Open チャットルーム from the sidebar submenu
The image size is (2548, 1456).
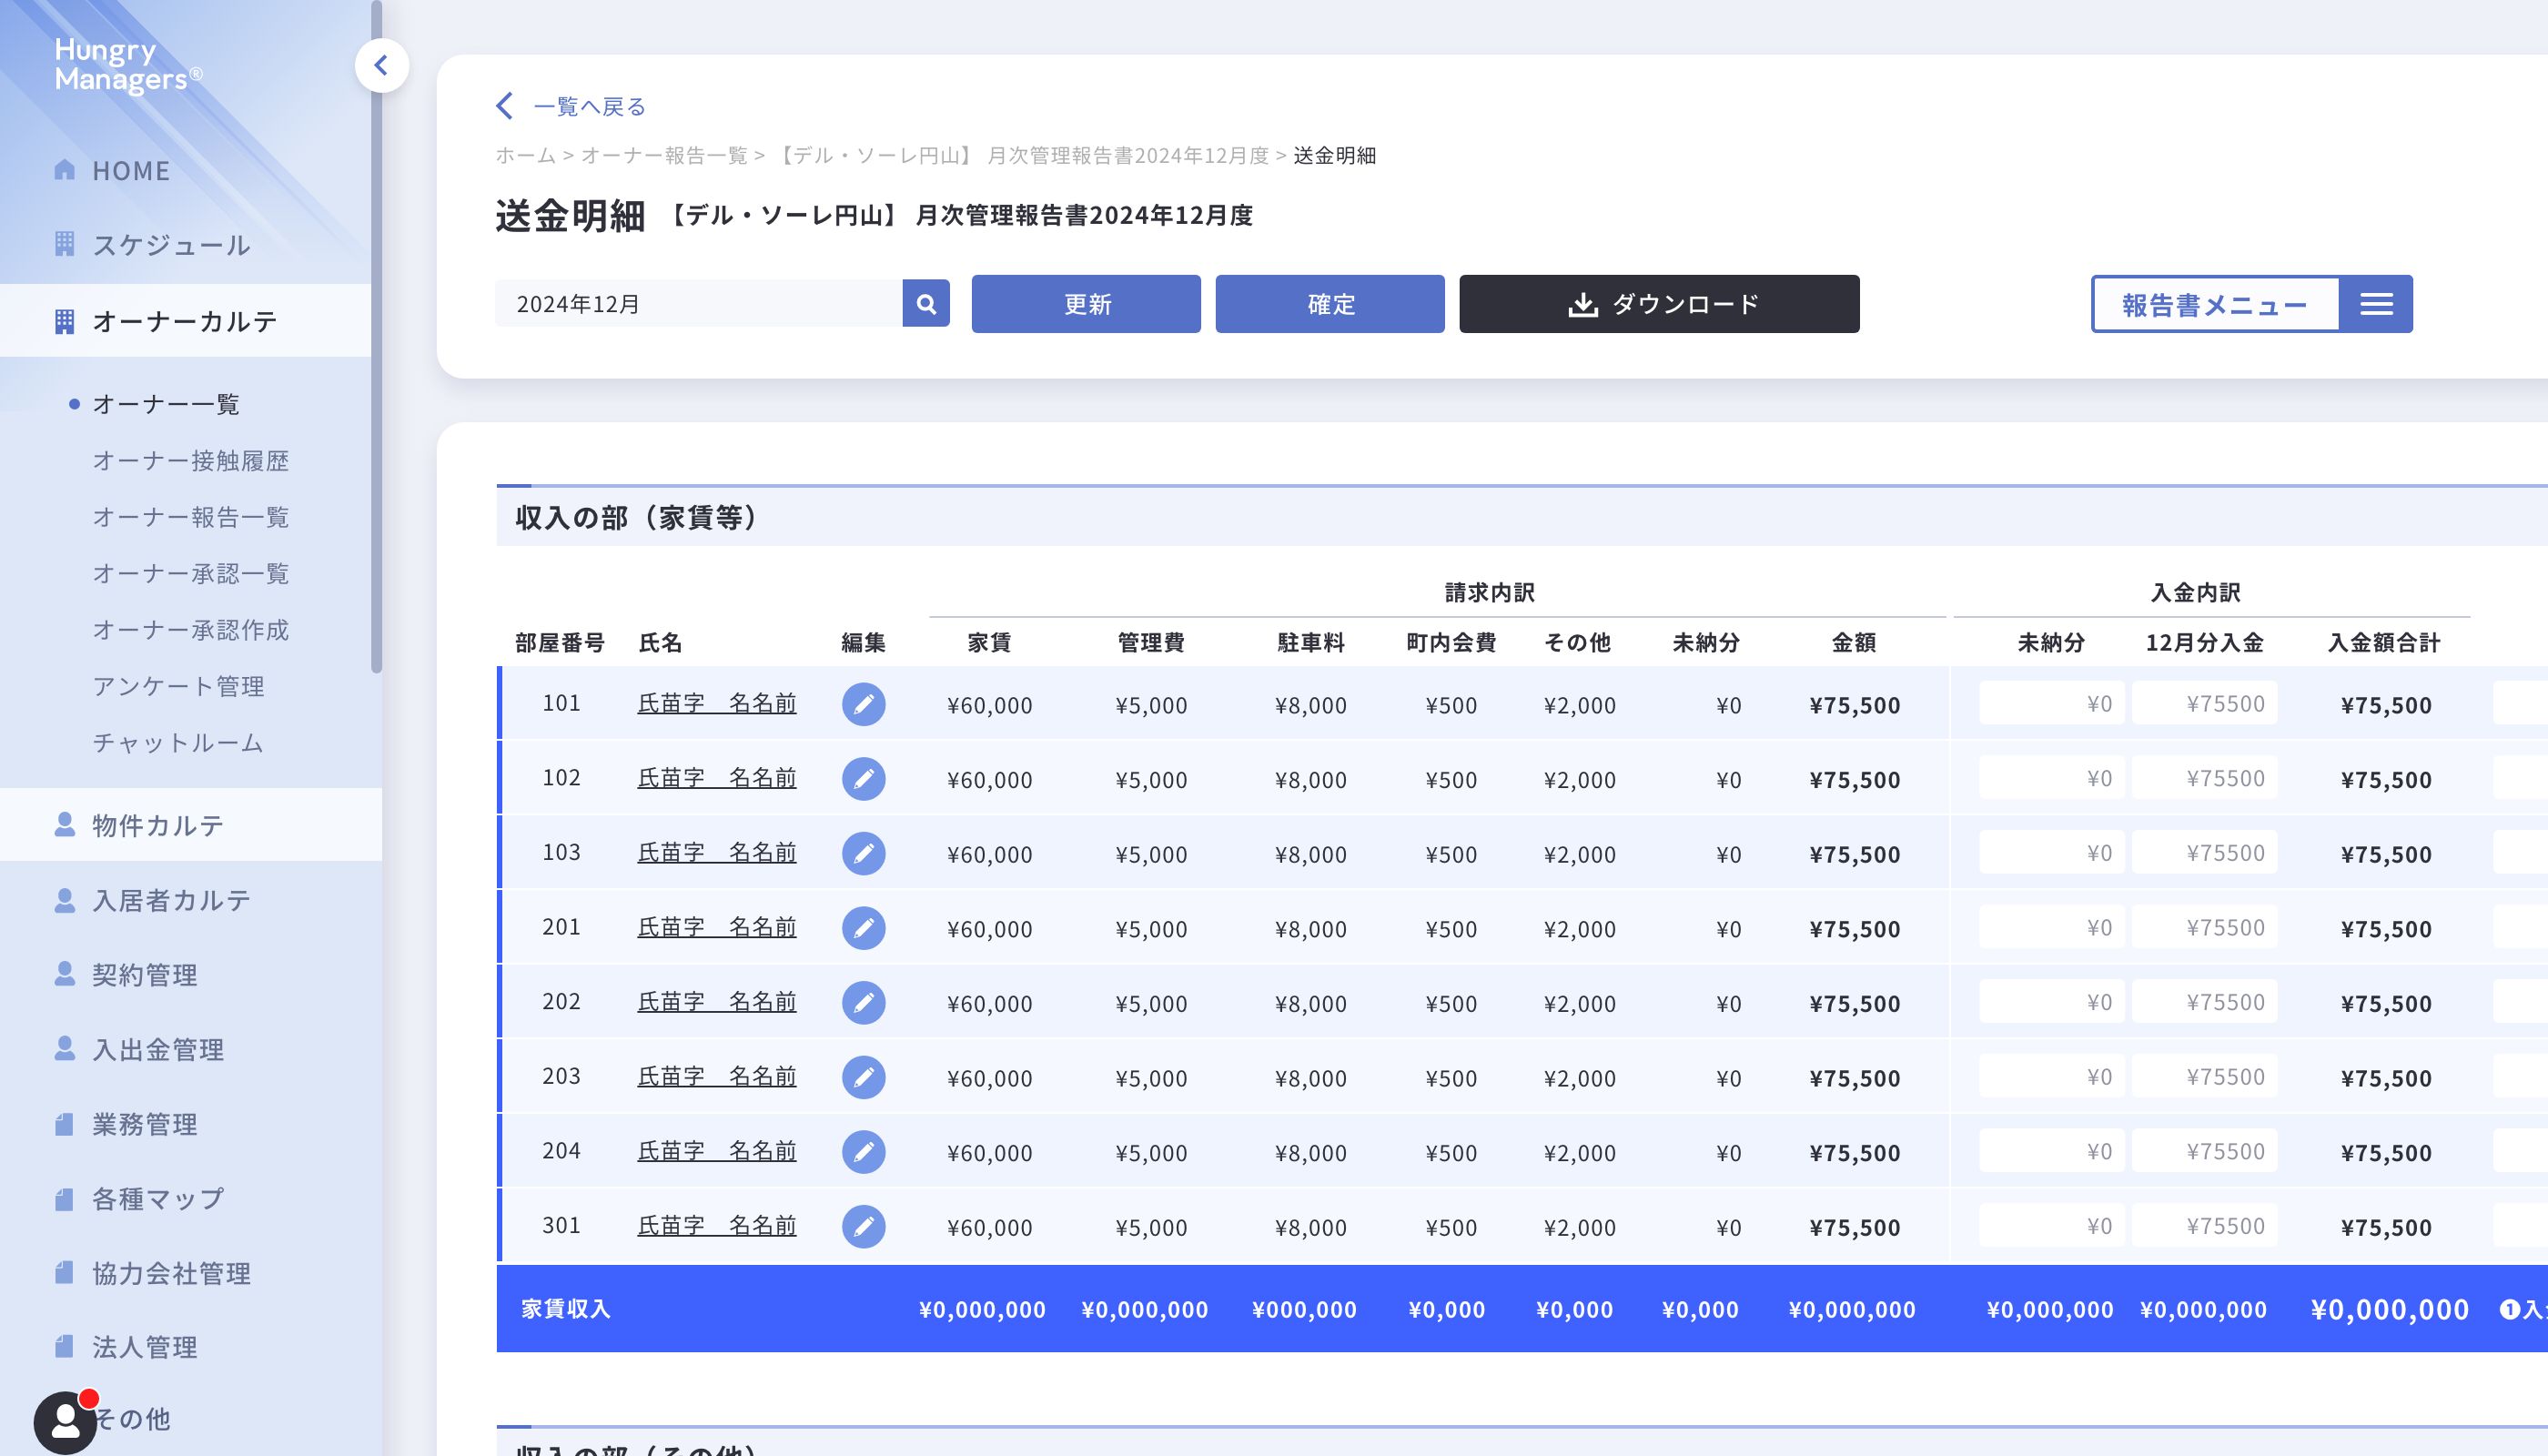178,743
